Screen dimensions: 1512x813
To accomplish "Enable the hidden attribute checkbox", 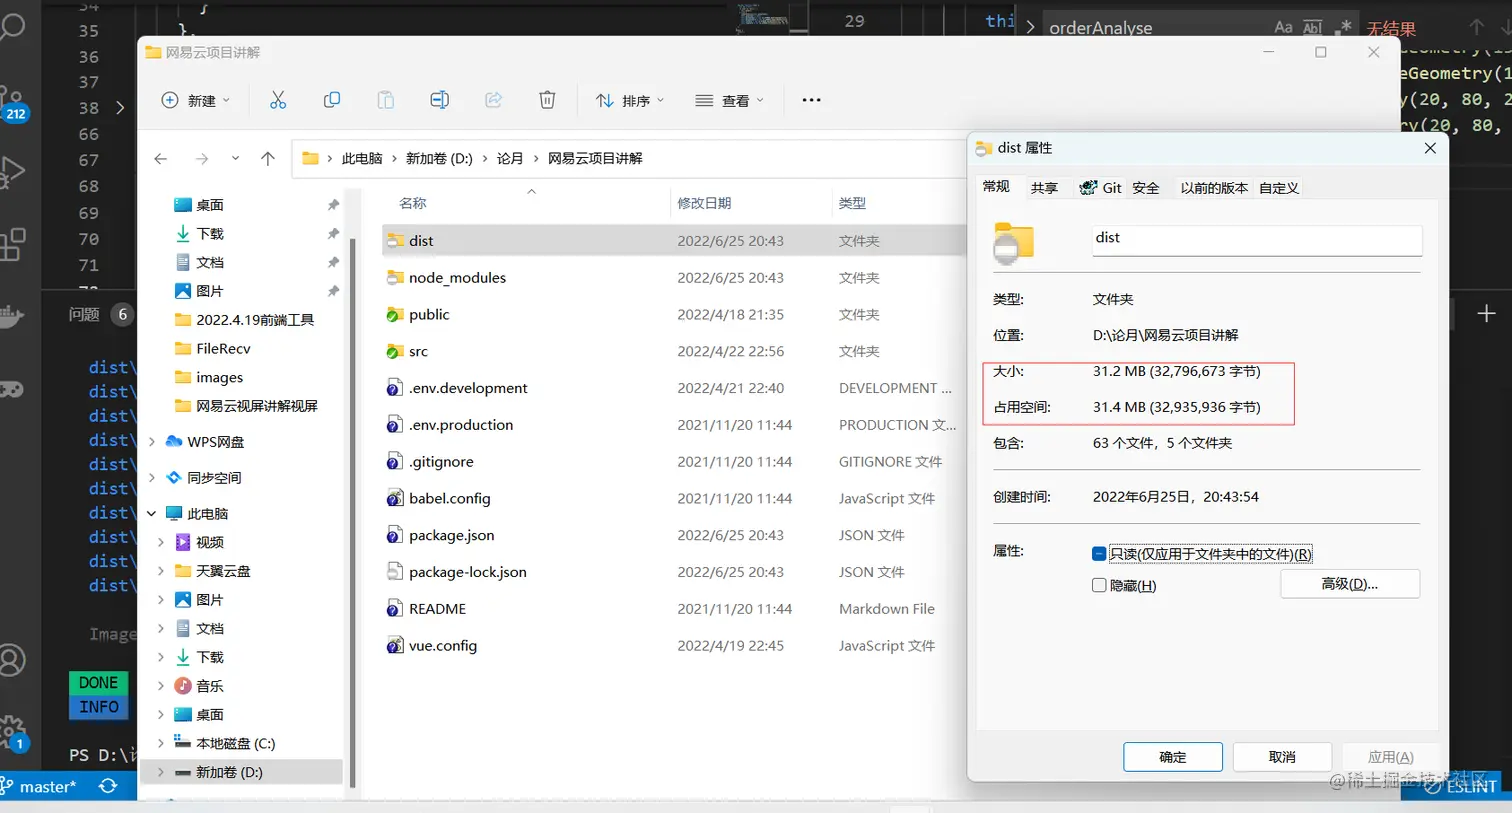I will point(1099,585).
